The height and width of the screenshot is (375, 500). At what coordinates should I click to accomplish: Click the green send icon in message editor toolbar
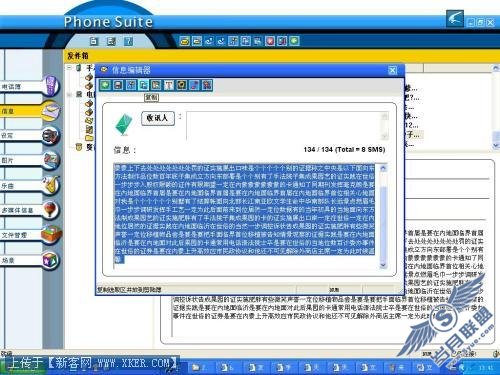click(x=105, y=85)
